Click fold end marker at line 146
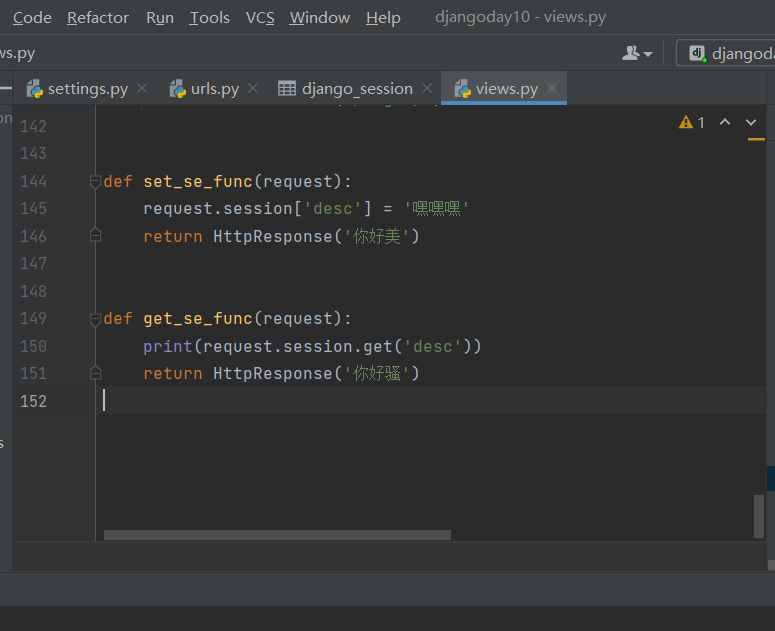 click(95, 236)
